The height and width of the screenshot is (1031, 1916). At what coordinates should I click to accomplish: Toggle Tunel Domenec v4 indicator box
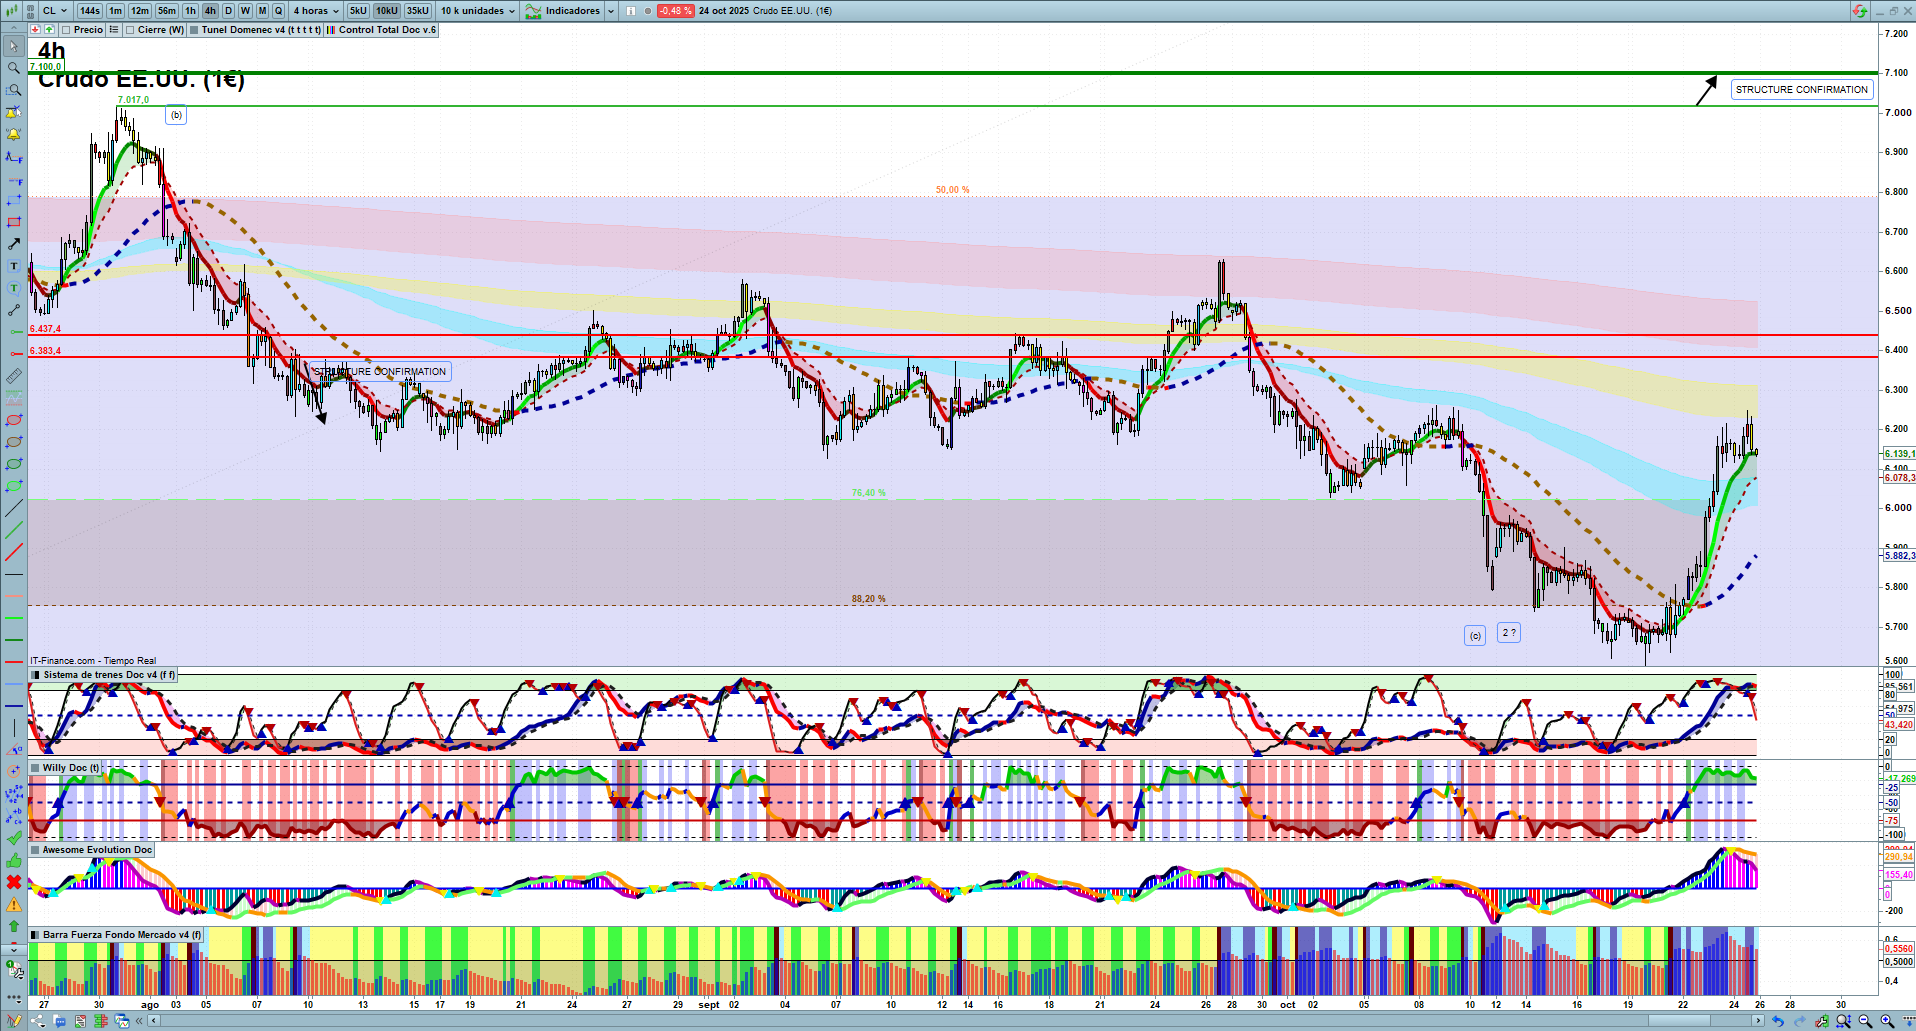pyautogui.click(x=194, y=30)
